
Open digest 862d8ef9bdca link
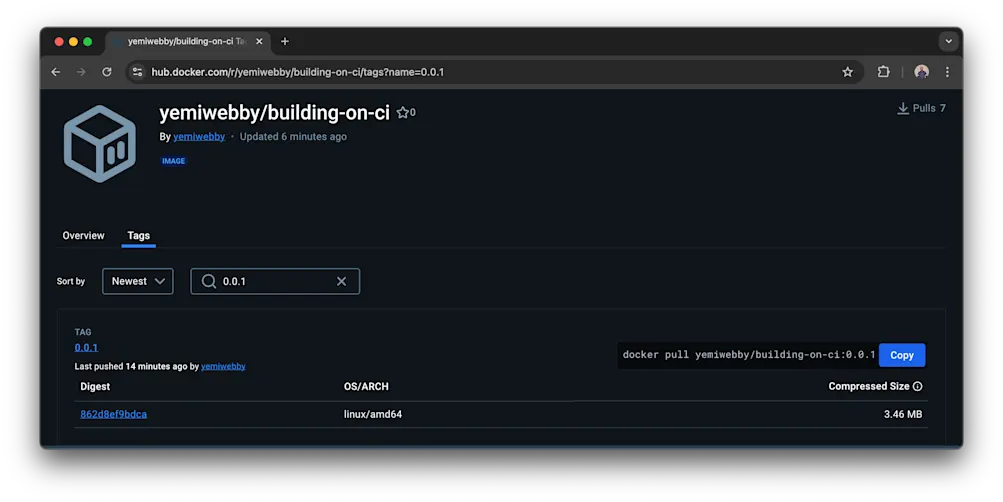(113, 414)
